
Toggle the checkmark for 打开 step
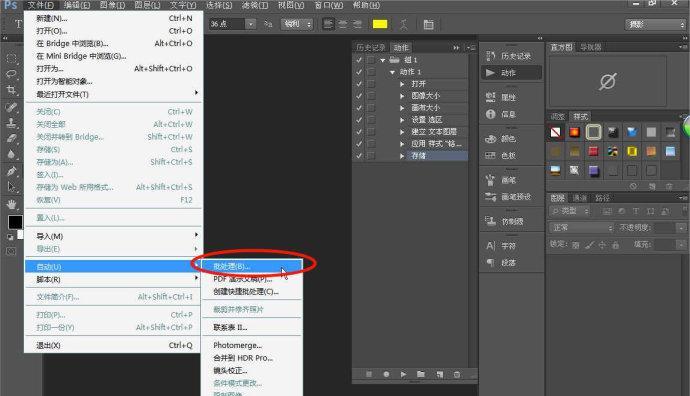(359, 84)
